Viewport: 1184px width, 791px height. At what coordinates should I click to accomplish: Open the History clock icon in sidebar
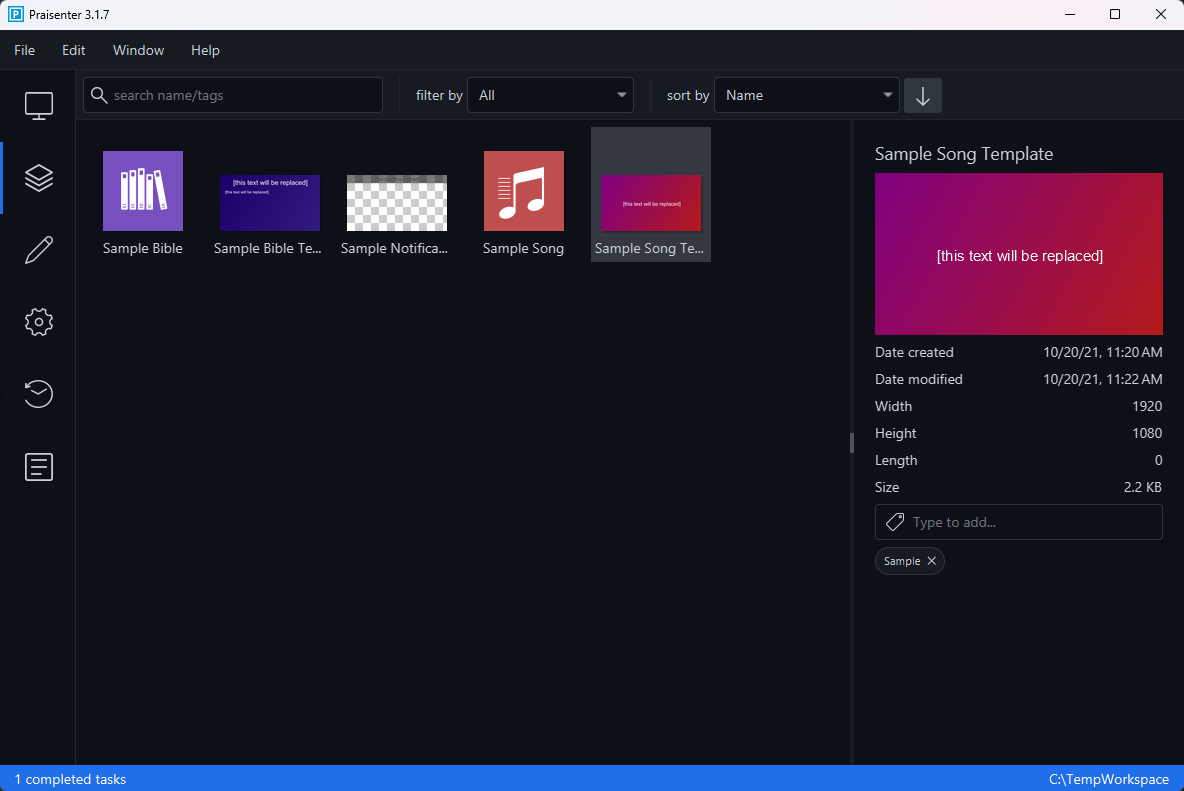point(38,394)
